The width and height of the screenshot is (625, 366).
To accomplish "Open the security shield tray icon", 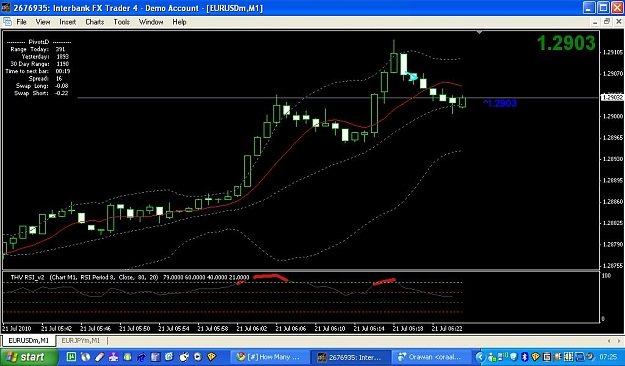I will tap(514, 356).
